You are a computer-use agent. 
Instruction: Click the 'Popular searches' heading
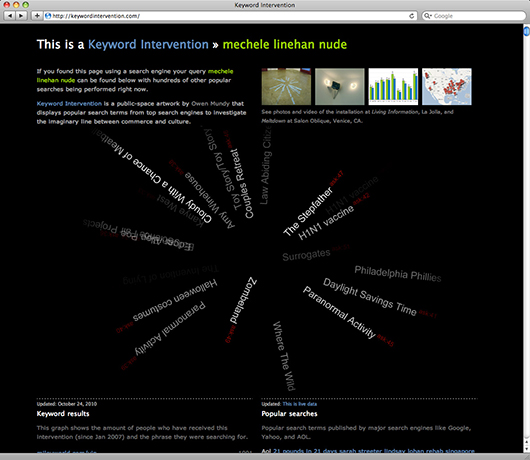tap(289, 414)
